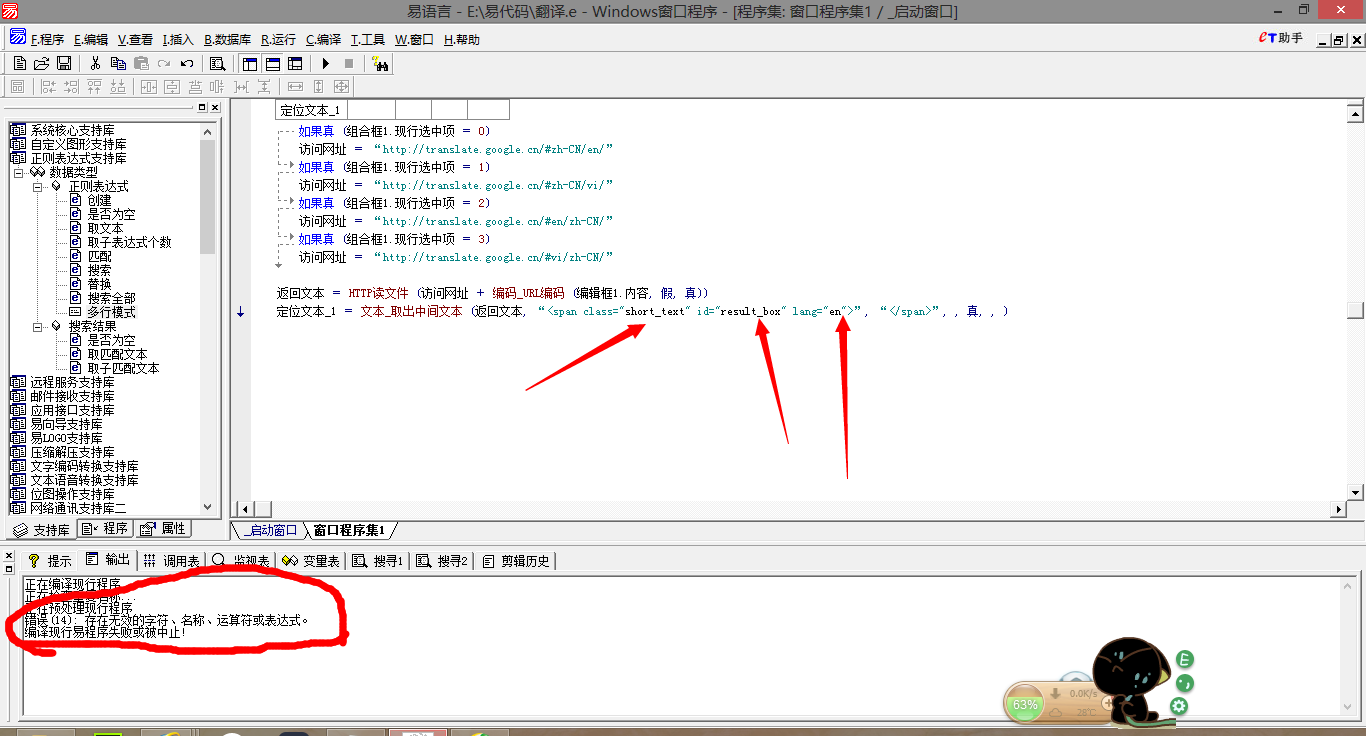Viewport: 1366px width, 736px height.
Task: Switch to the 支持库 panel tab
Action: (x=42, y=530)
